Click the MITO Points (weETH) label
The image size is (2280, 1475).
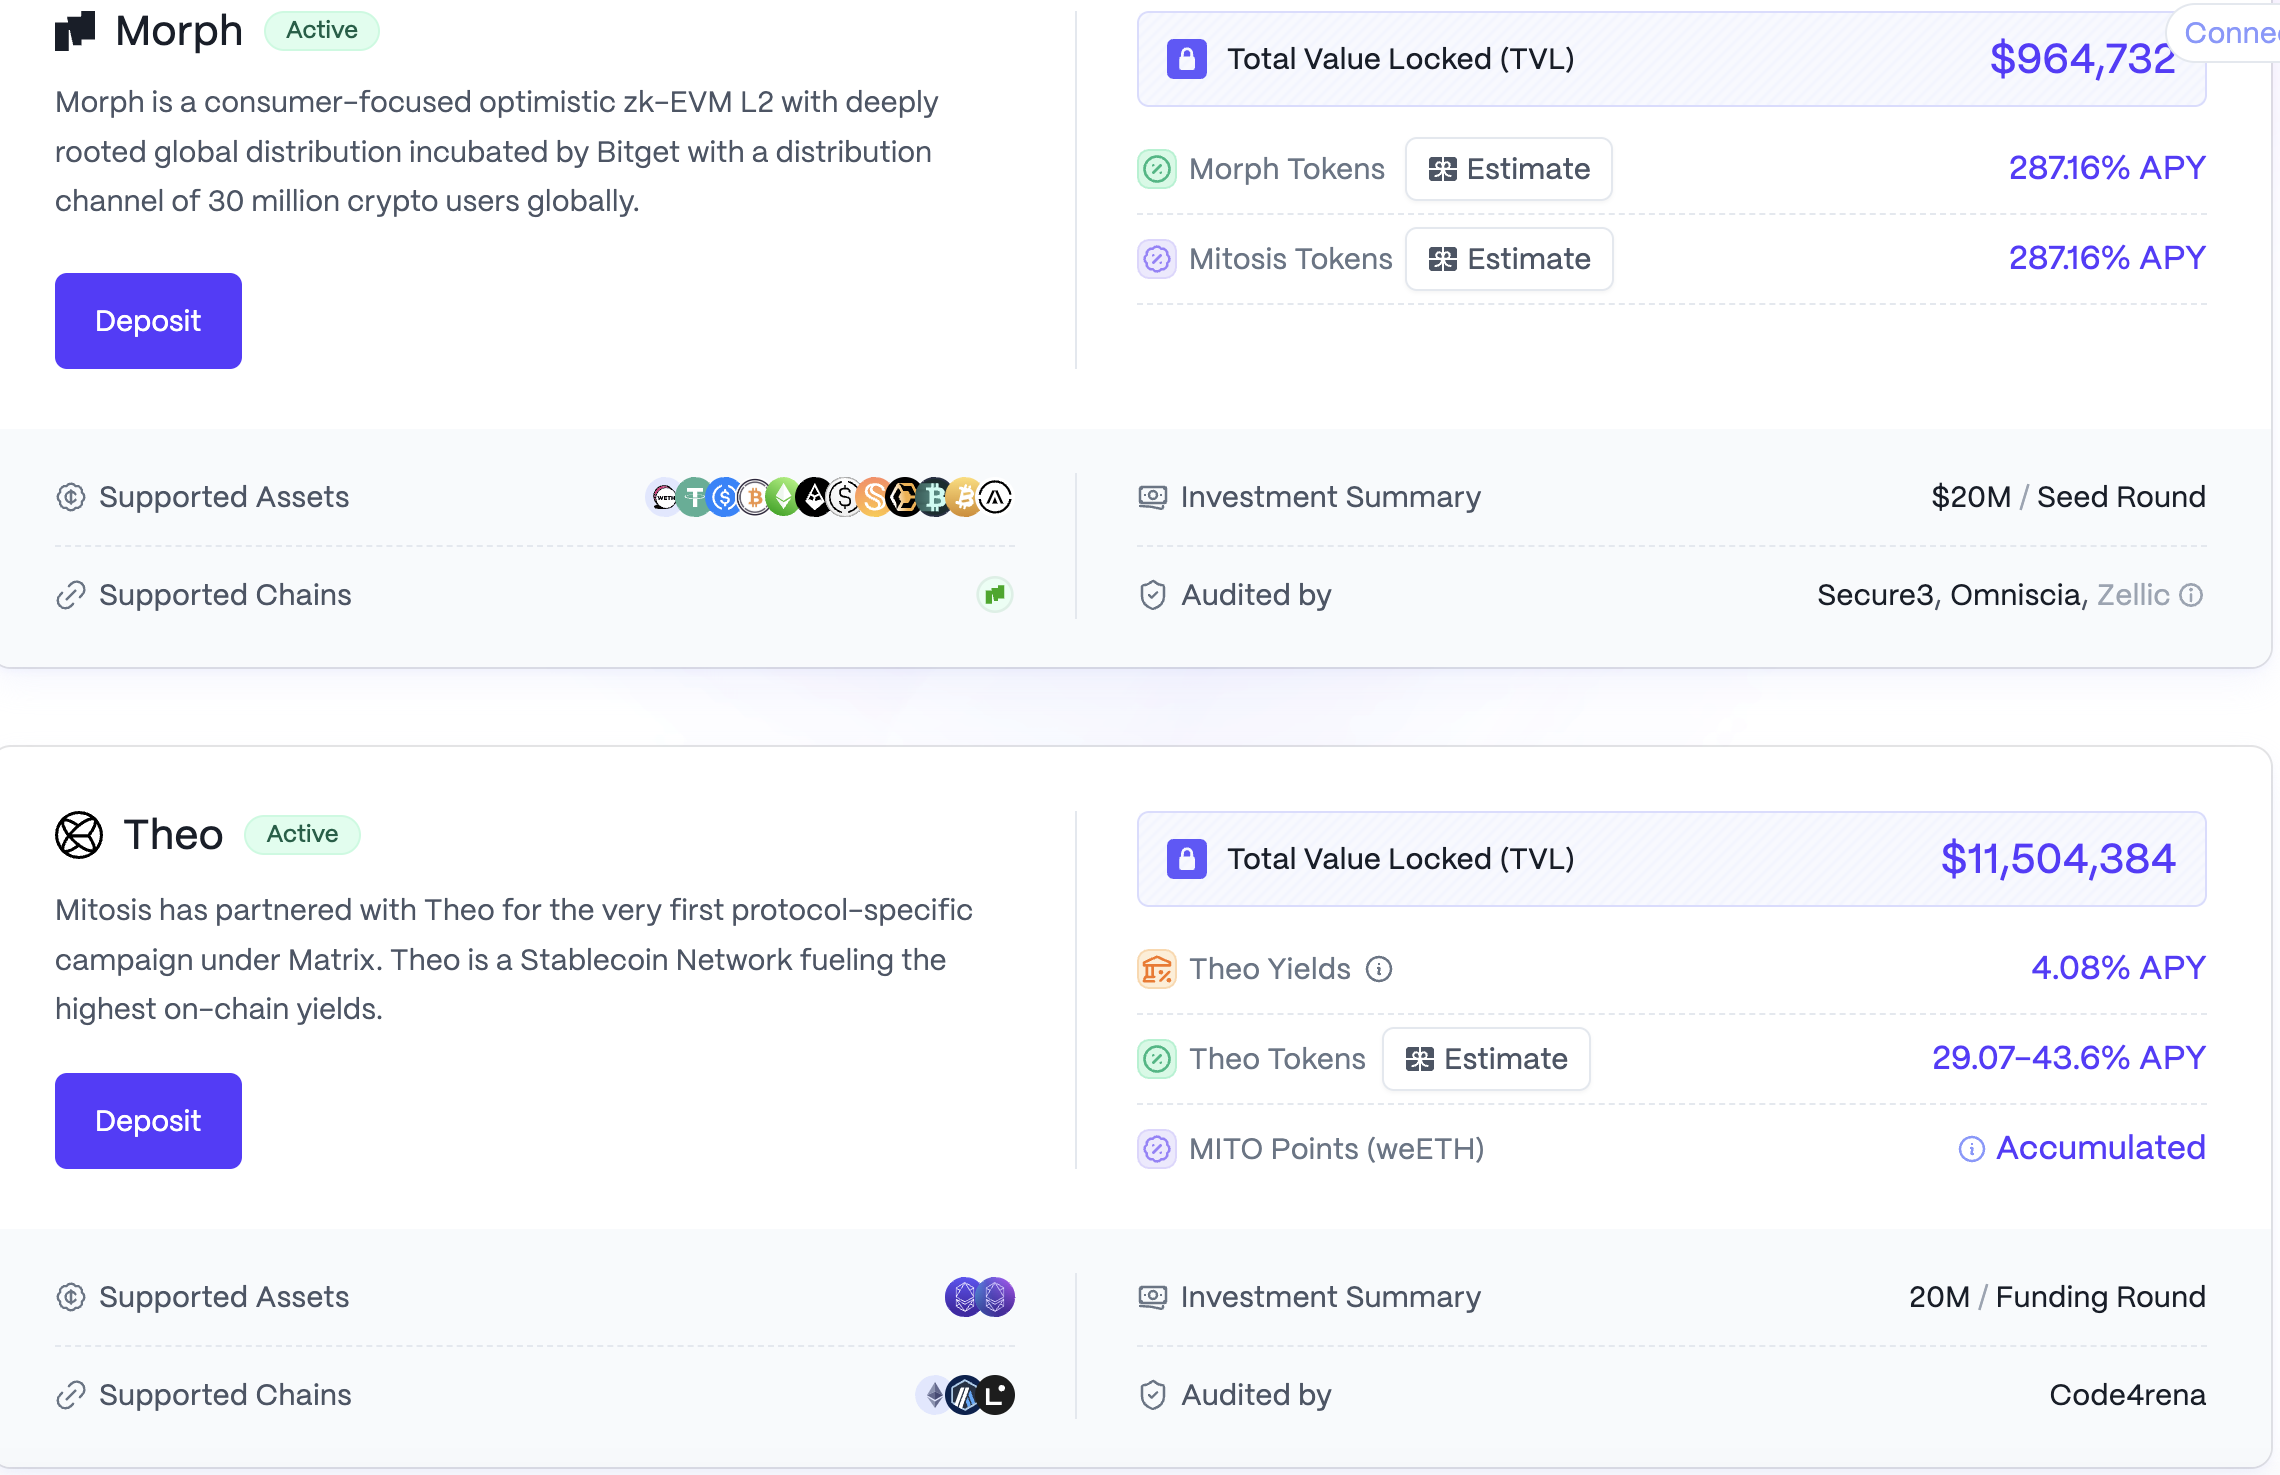(x=1336, y=1149)
